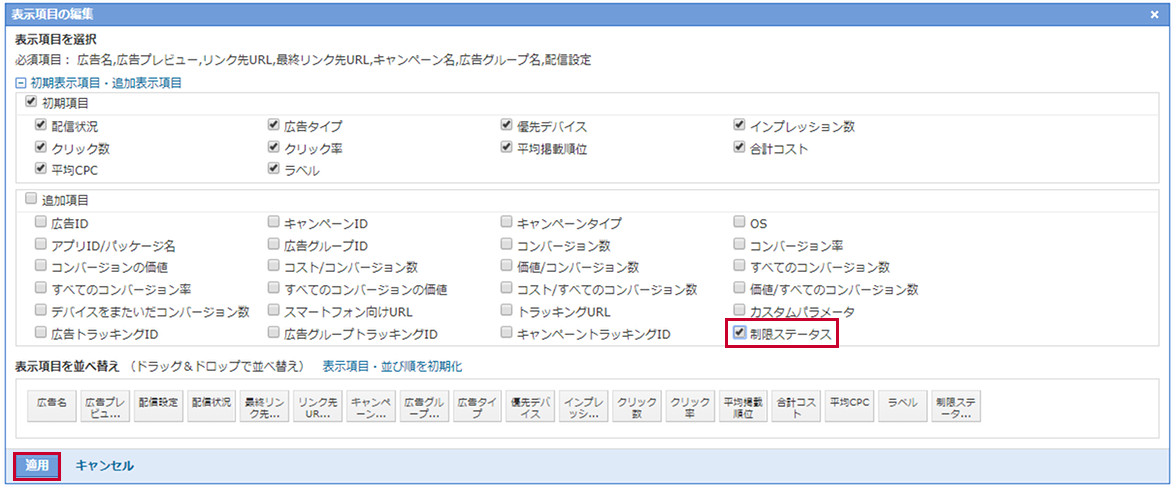Check the キャンペーンタイプ checkbox
Screen dimensions: 1176x490
pos(507,222)
